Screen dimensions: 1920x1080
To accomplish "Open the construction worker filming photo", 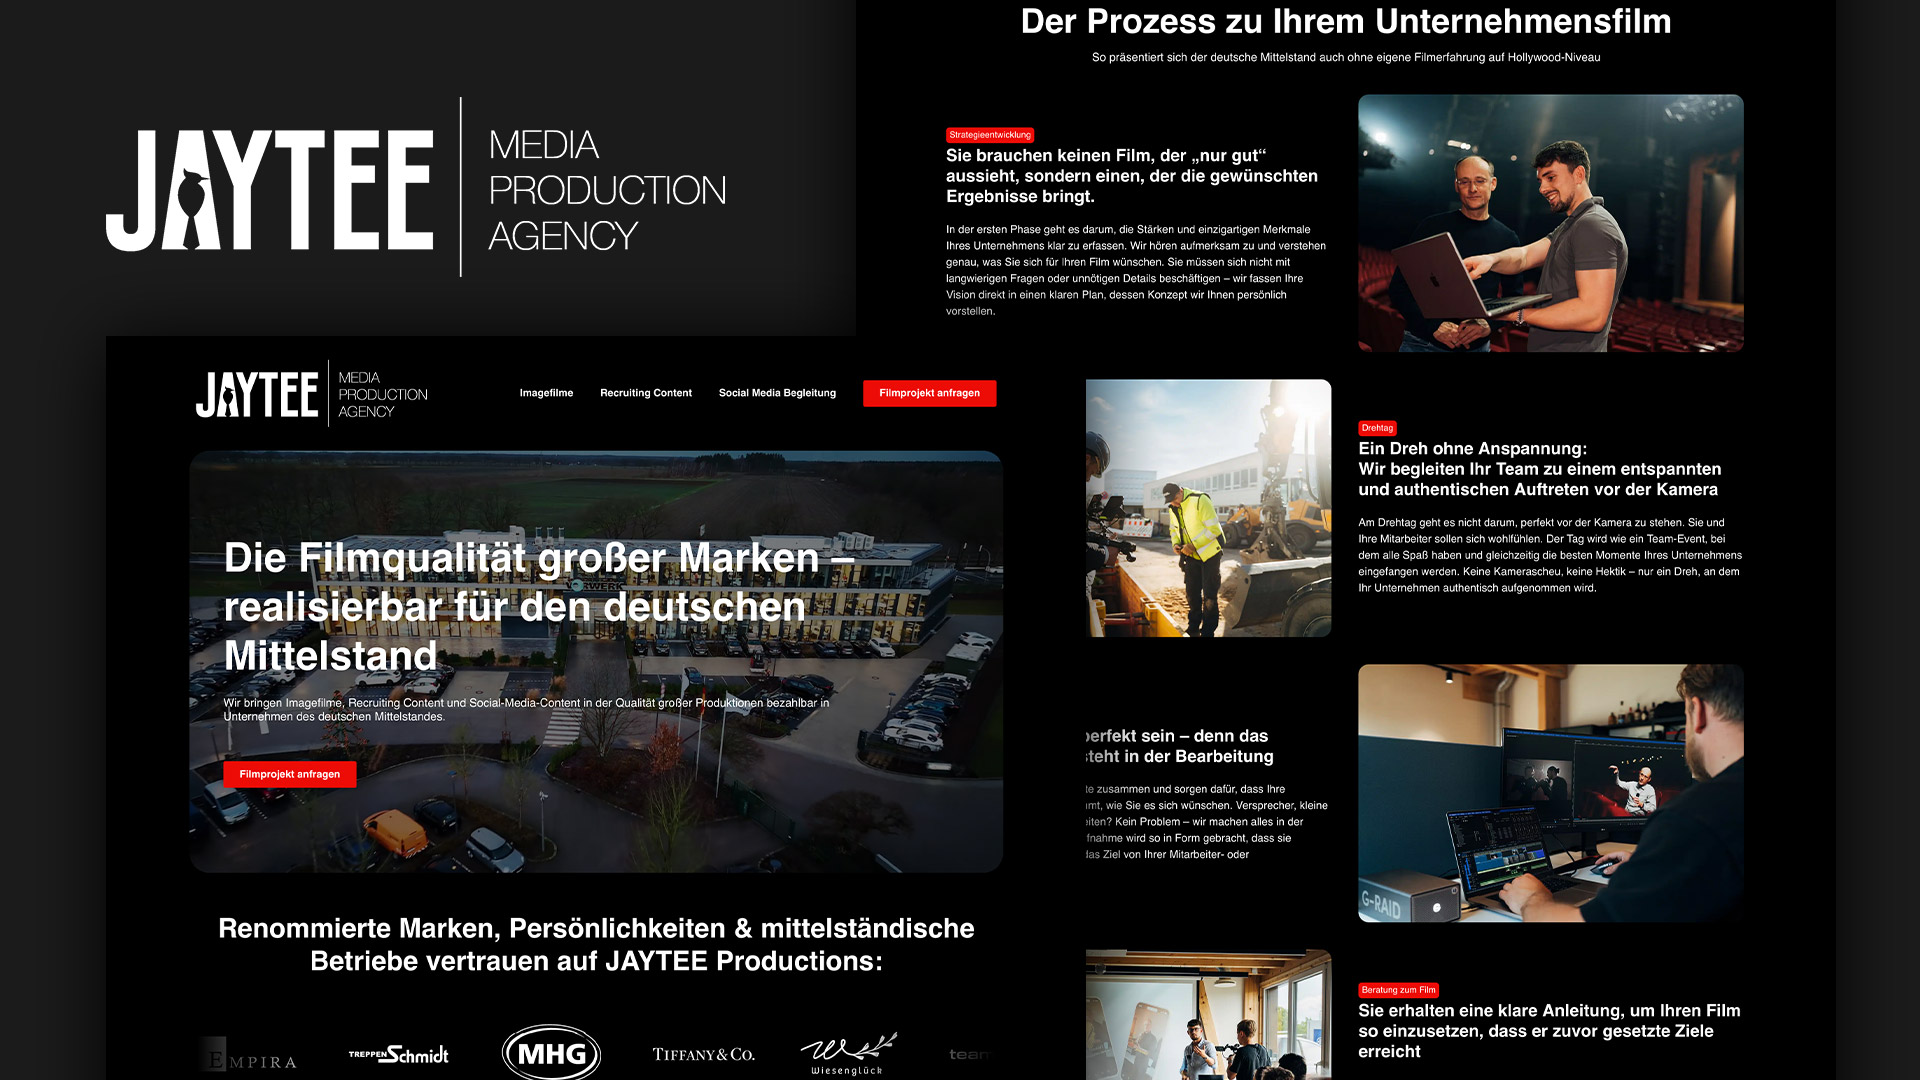I will tap(1208, 508).
